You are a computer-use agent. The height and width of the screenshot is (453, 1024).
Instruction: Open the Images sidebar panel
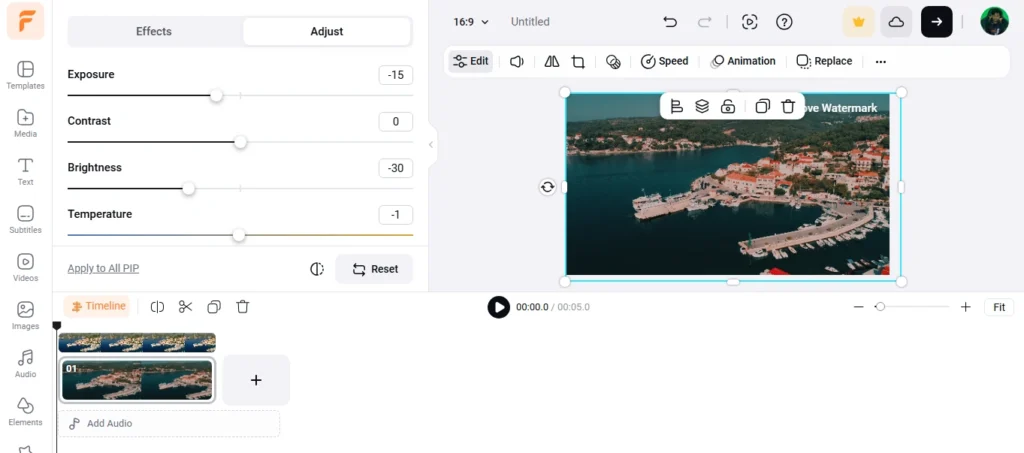25,315
